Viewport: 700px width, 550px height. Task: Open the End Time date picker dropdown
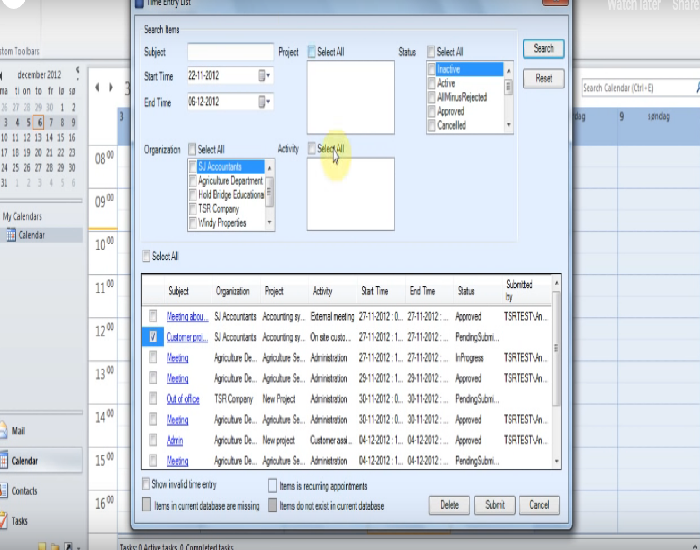265,102
